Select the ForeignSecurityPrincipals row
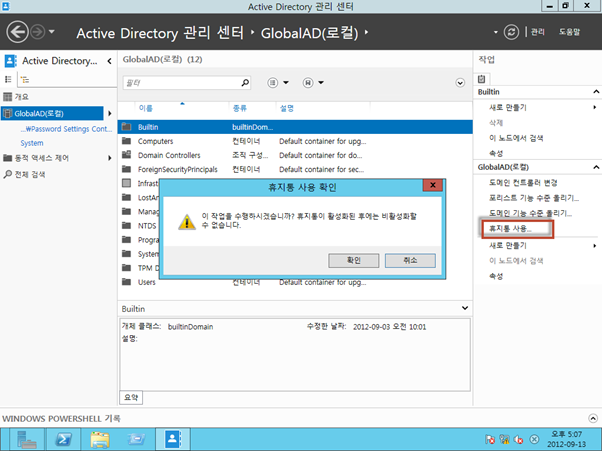The height and width of the screenshot is (451, 602). (x=295, y=169)
